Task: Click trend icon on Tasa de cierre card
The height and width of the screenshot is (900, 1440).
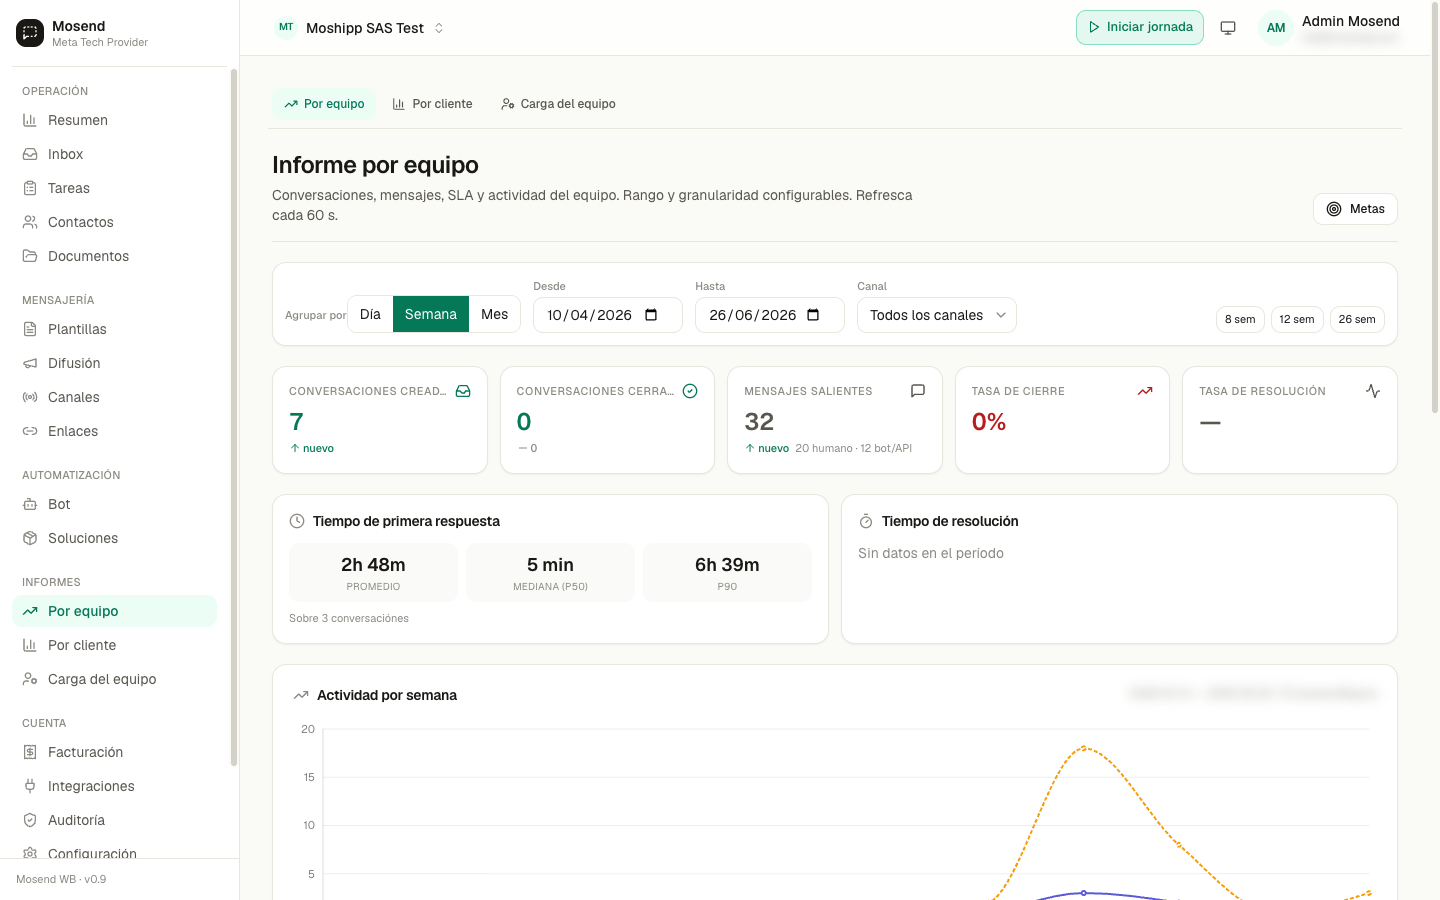Action: 1145,391
